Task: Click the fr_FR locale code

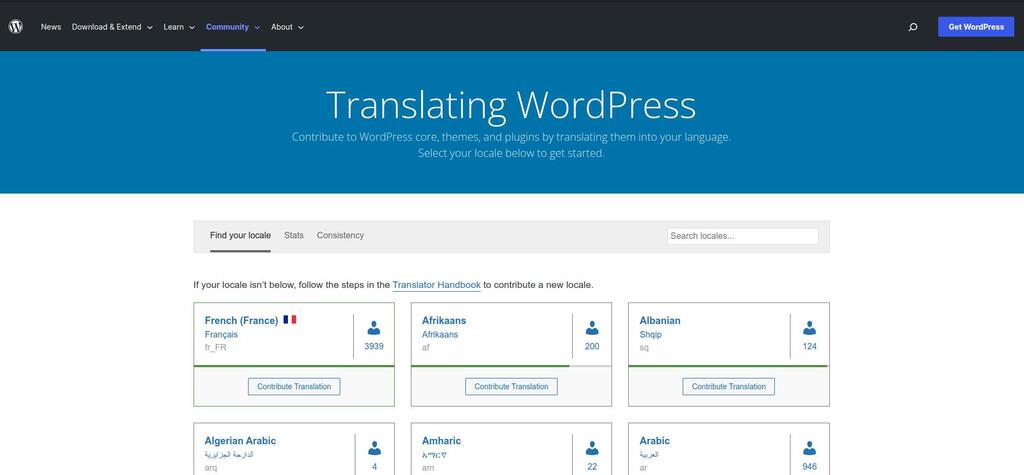Action: click(216, 348)
